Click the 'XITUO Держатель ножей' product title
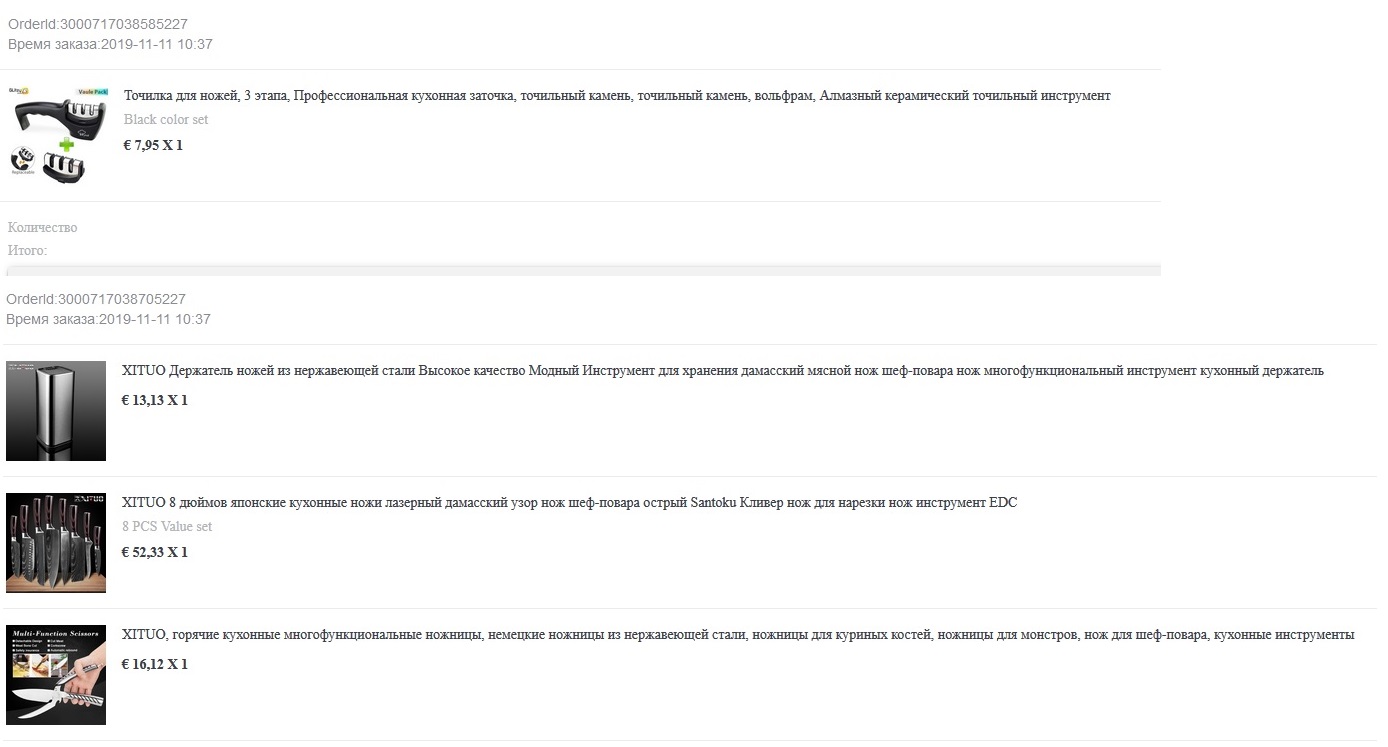This screenshot has width=1388, height=747. [722, 371]
